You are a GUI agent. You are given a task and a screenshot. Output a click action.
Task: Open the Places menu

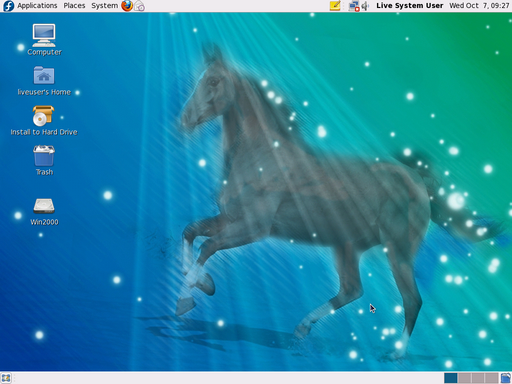click(74, 6)
